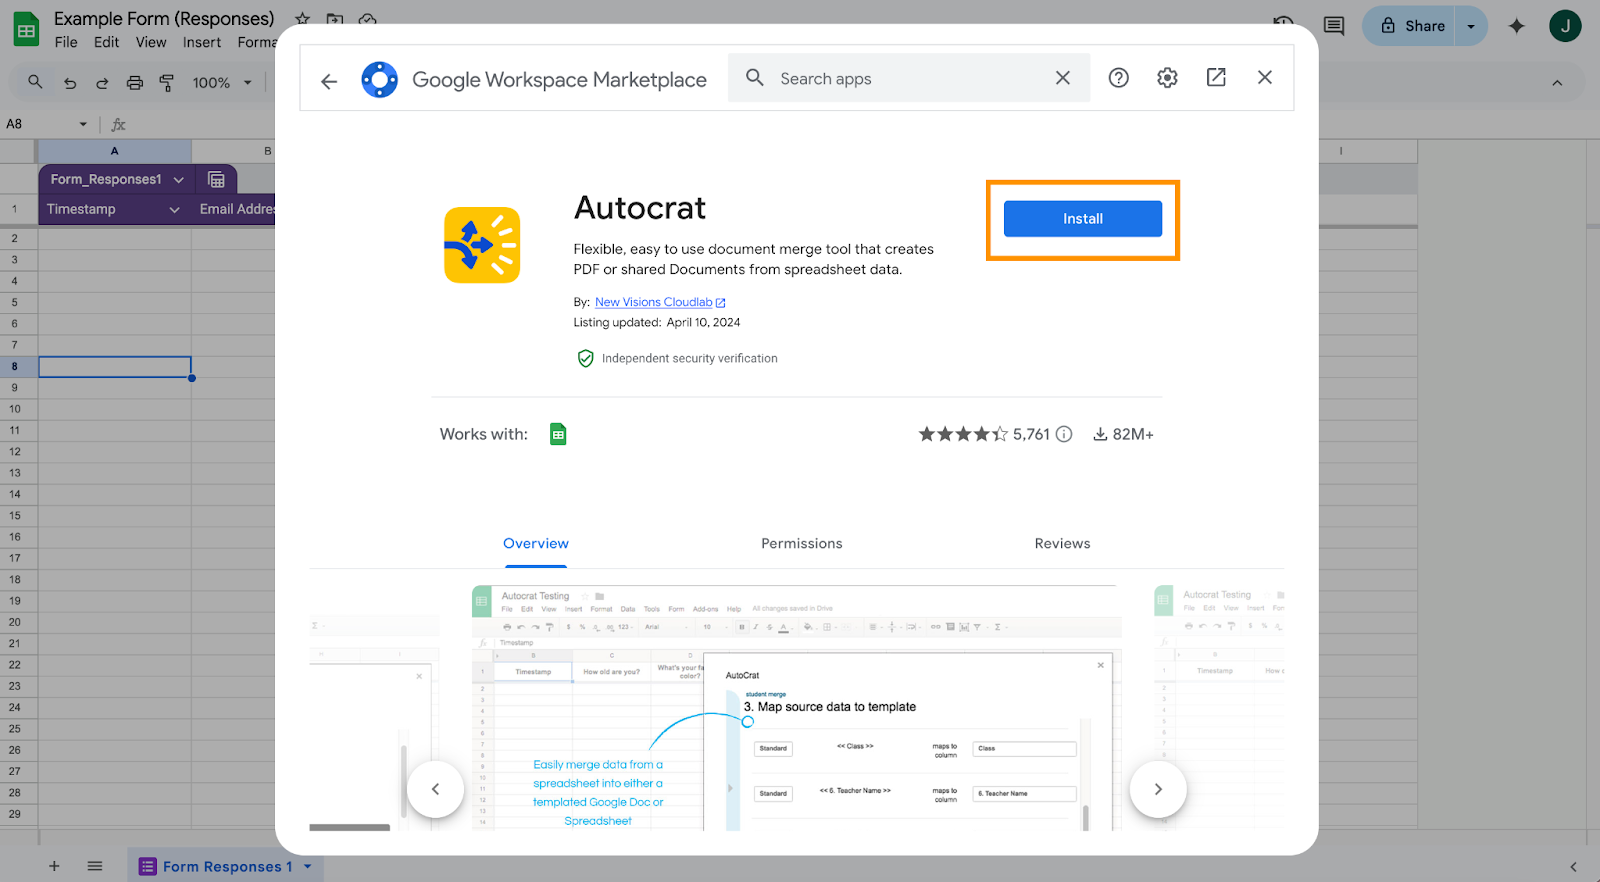Click the Independent security verification shield

tap(586, 358)
